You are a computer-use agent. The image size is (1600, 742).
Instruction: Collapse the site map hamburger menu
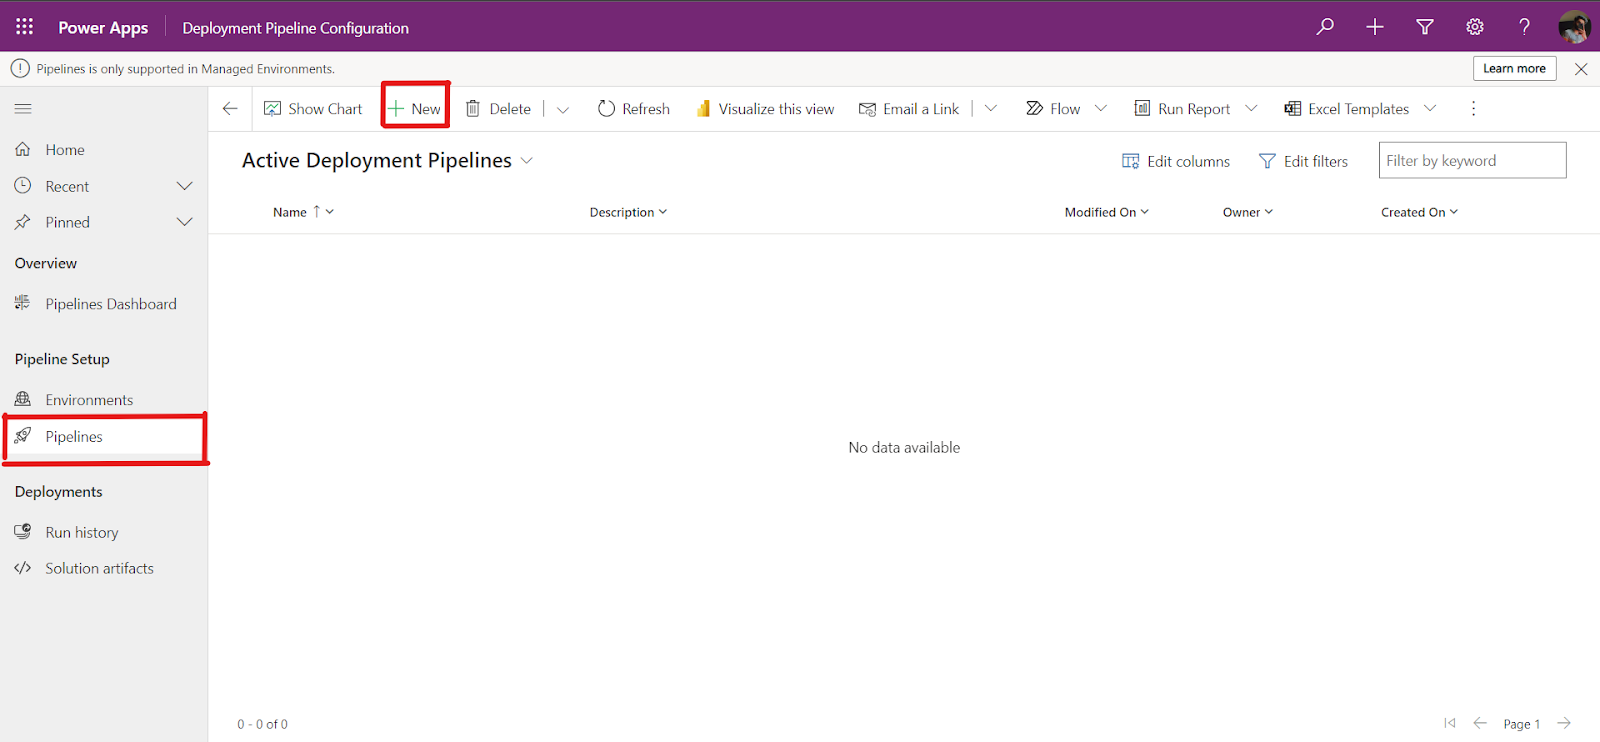[23, 108]
